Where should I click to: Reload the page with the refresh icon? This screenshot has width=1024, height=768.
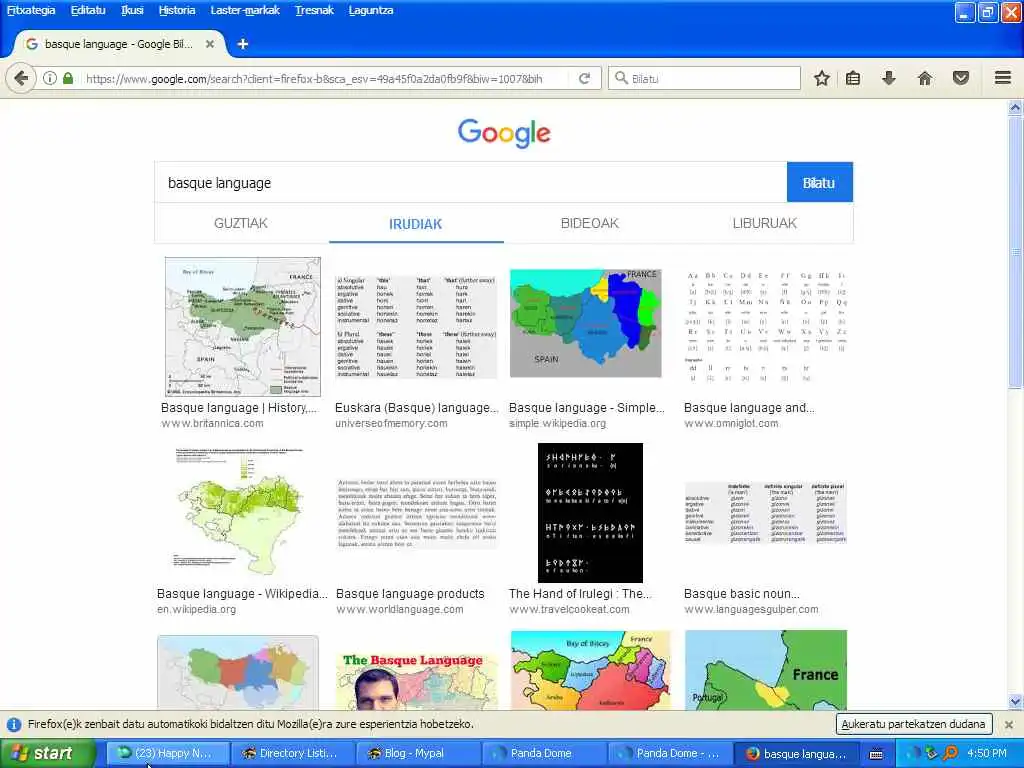point(584,79)
